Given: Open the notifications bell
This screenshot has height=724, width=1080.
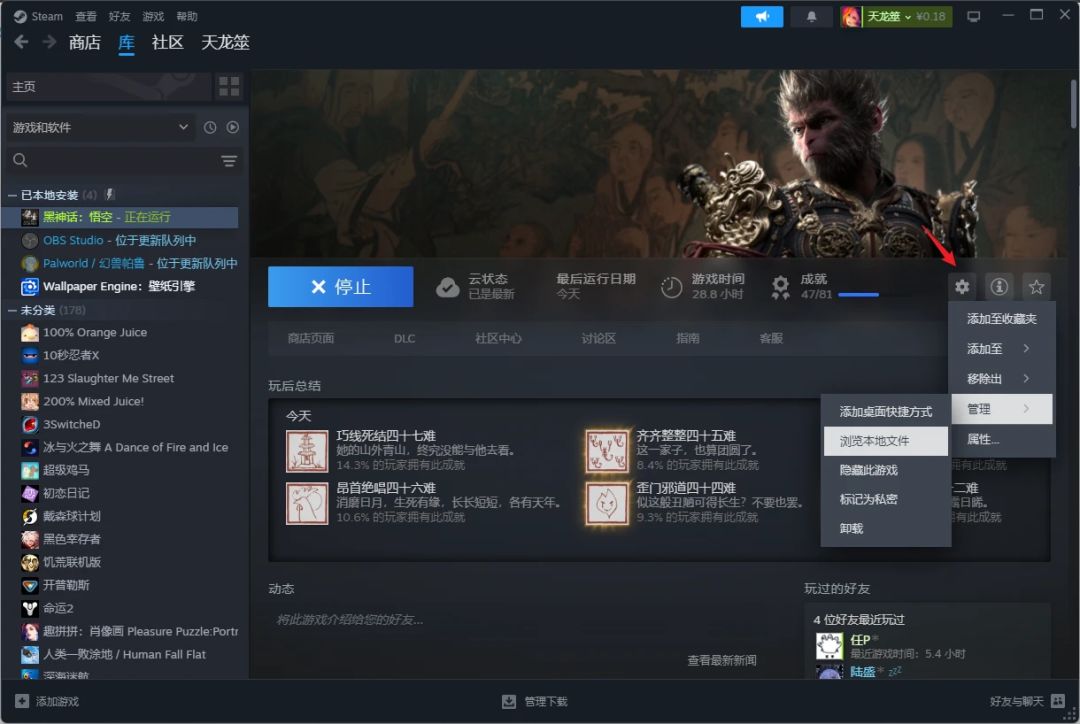Looking at the screenshot, I should point(811,17).
